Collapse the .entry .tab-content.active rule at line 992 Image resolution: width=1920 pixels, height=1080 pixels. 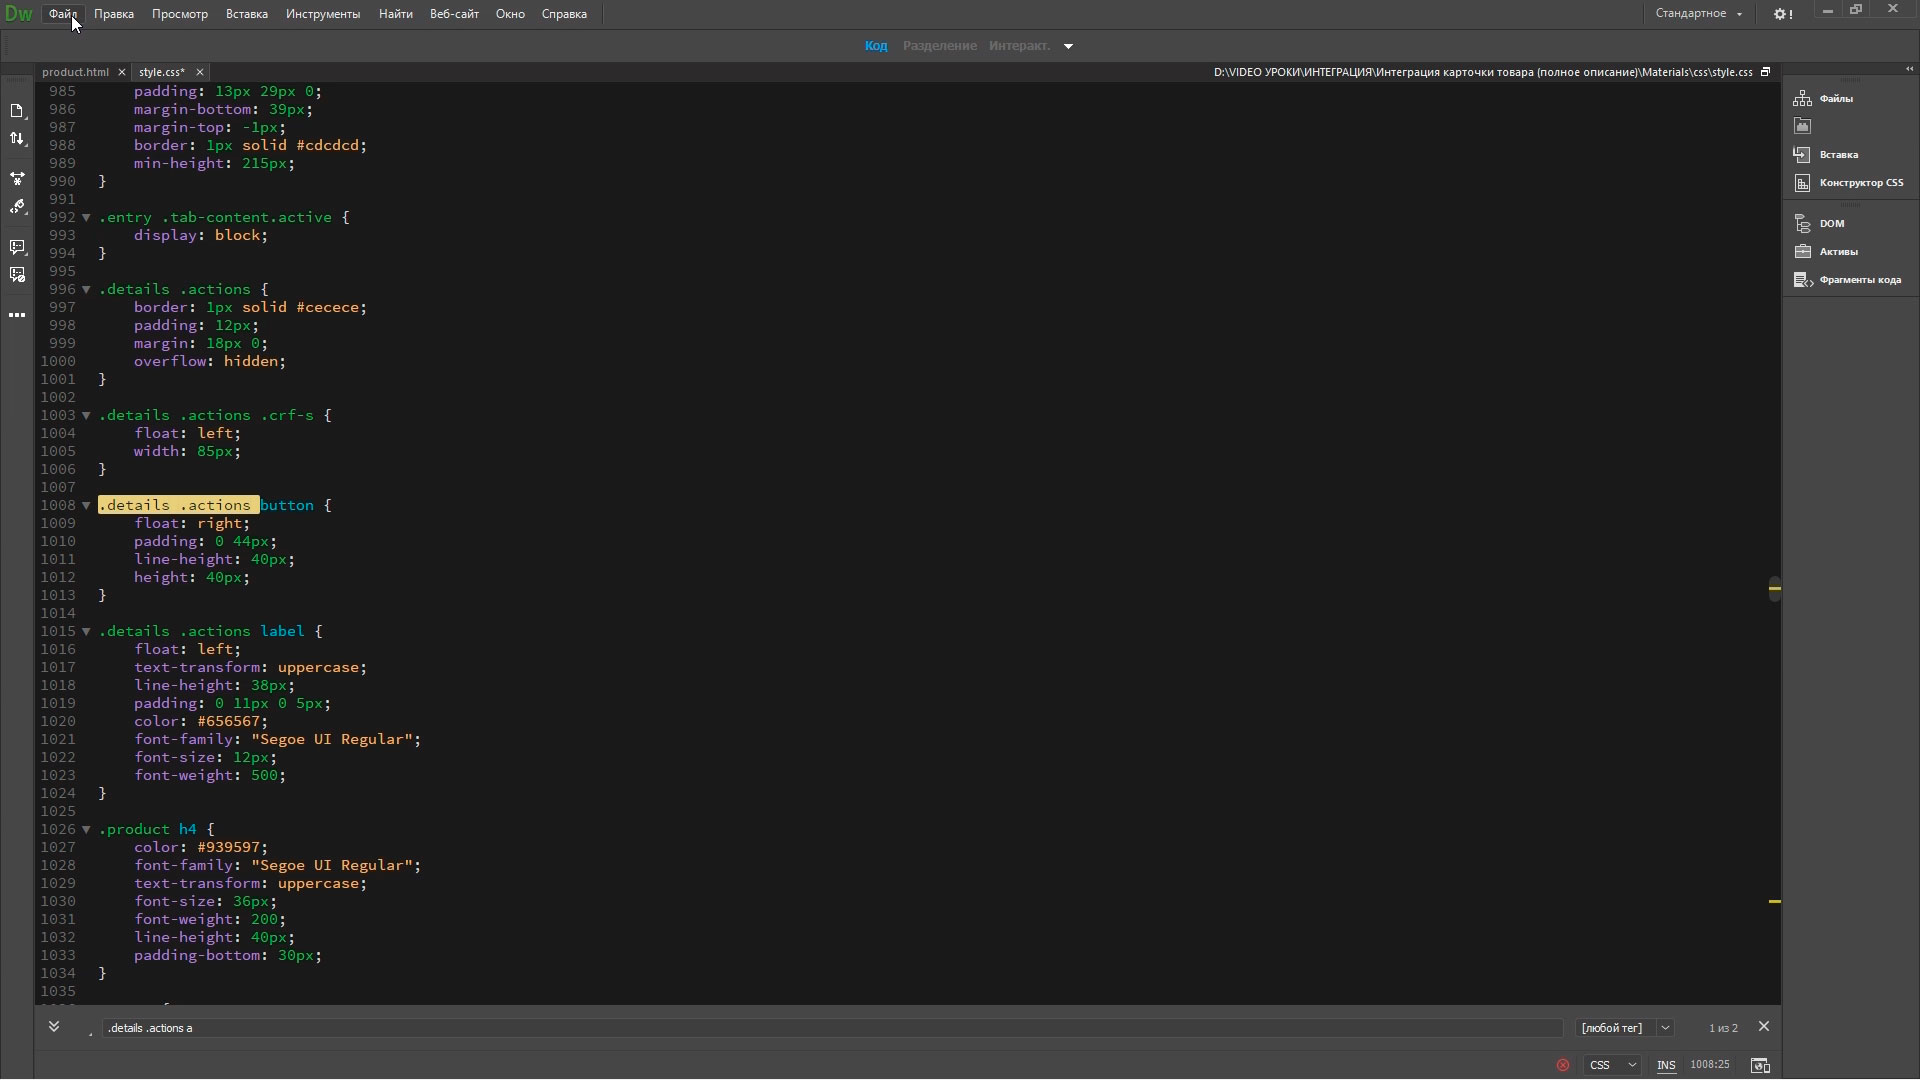86,217
